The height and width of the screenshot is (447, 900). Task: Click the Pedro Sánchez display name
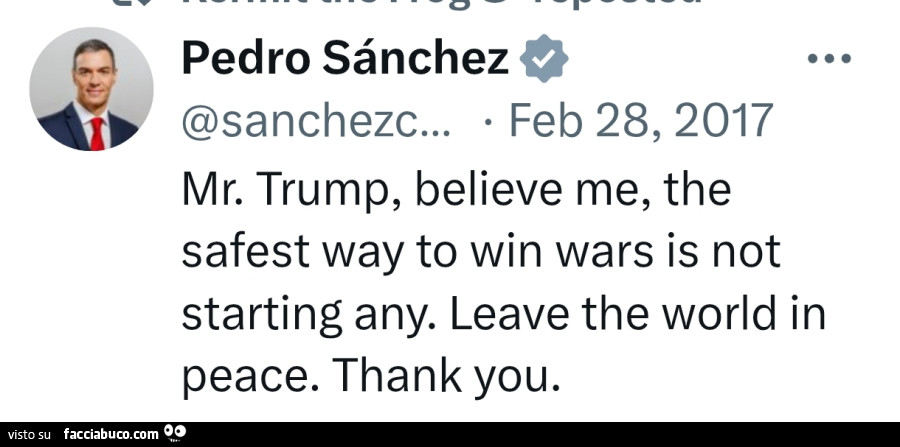pos(345,60)
